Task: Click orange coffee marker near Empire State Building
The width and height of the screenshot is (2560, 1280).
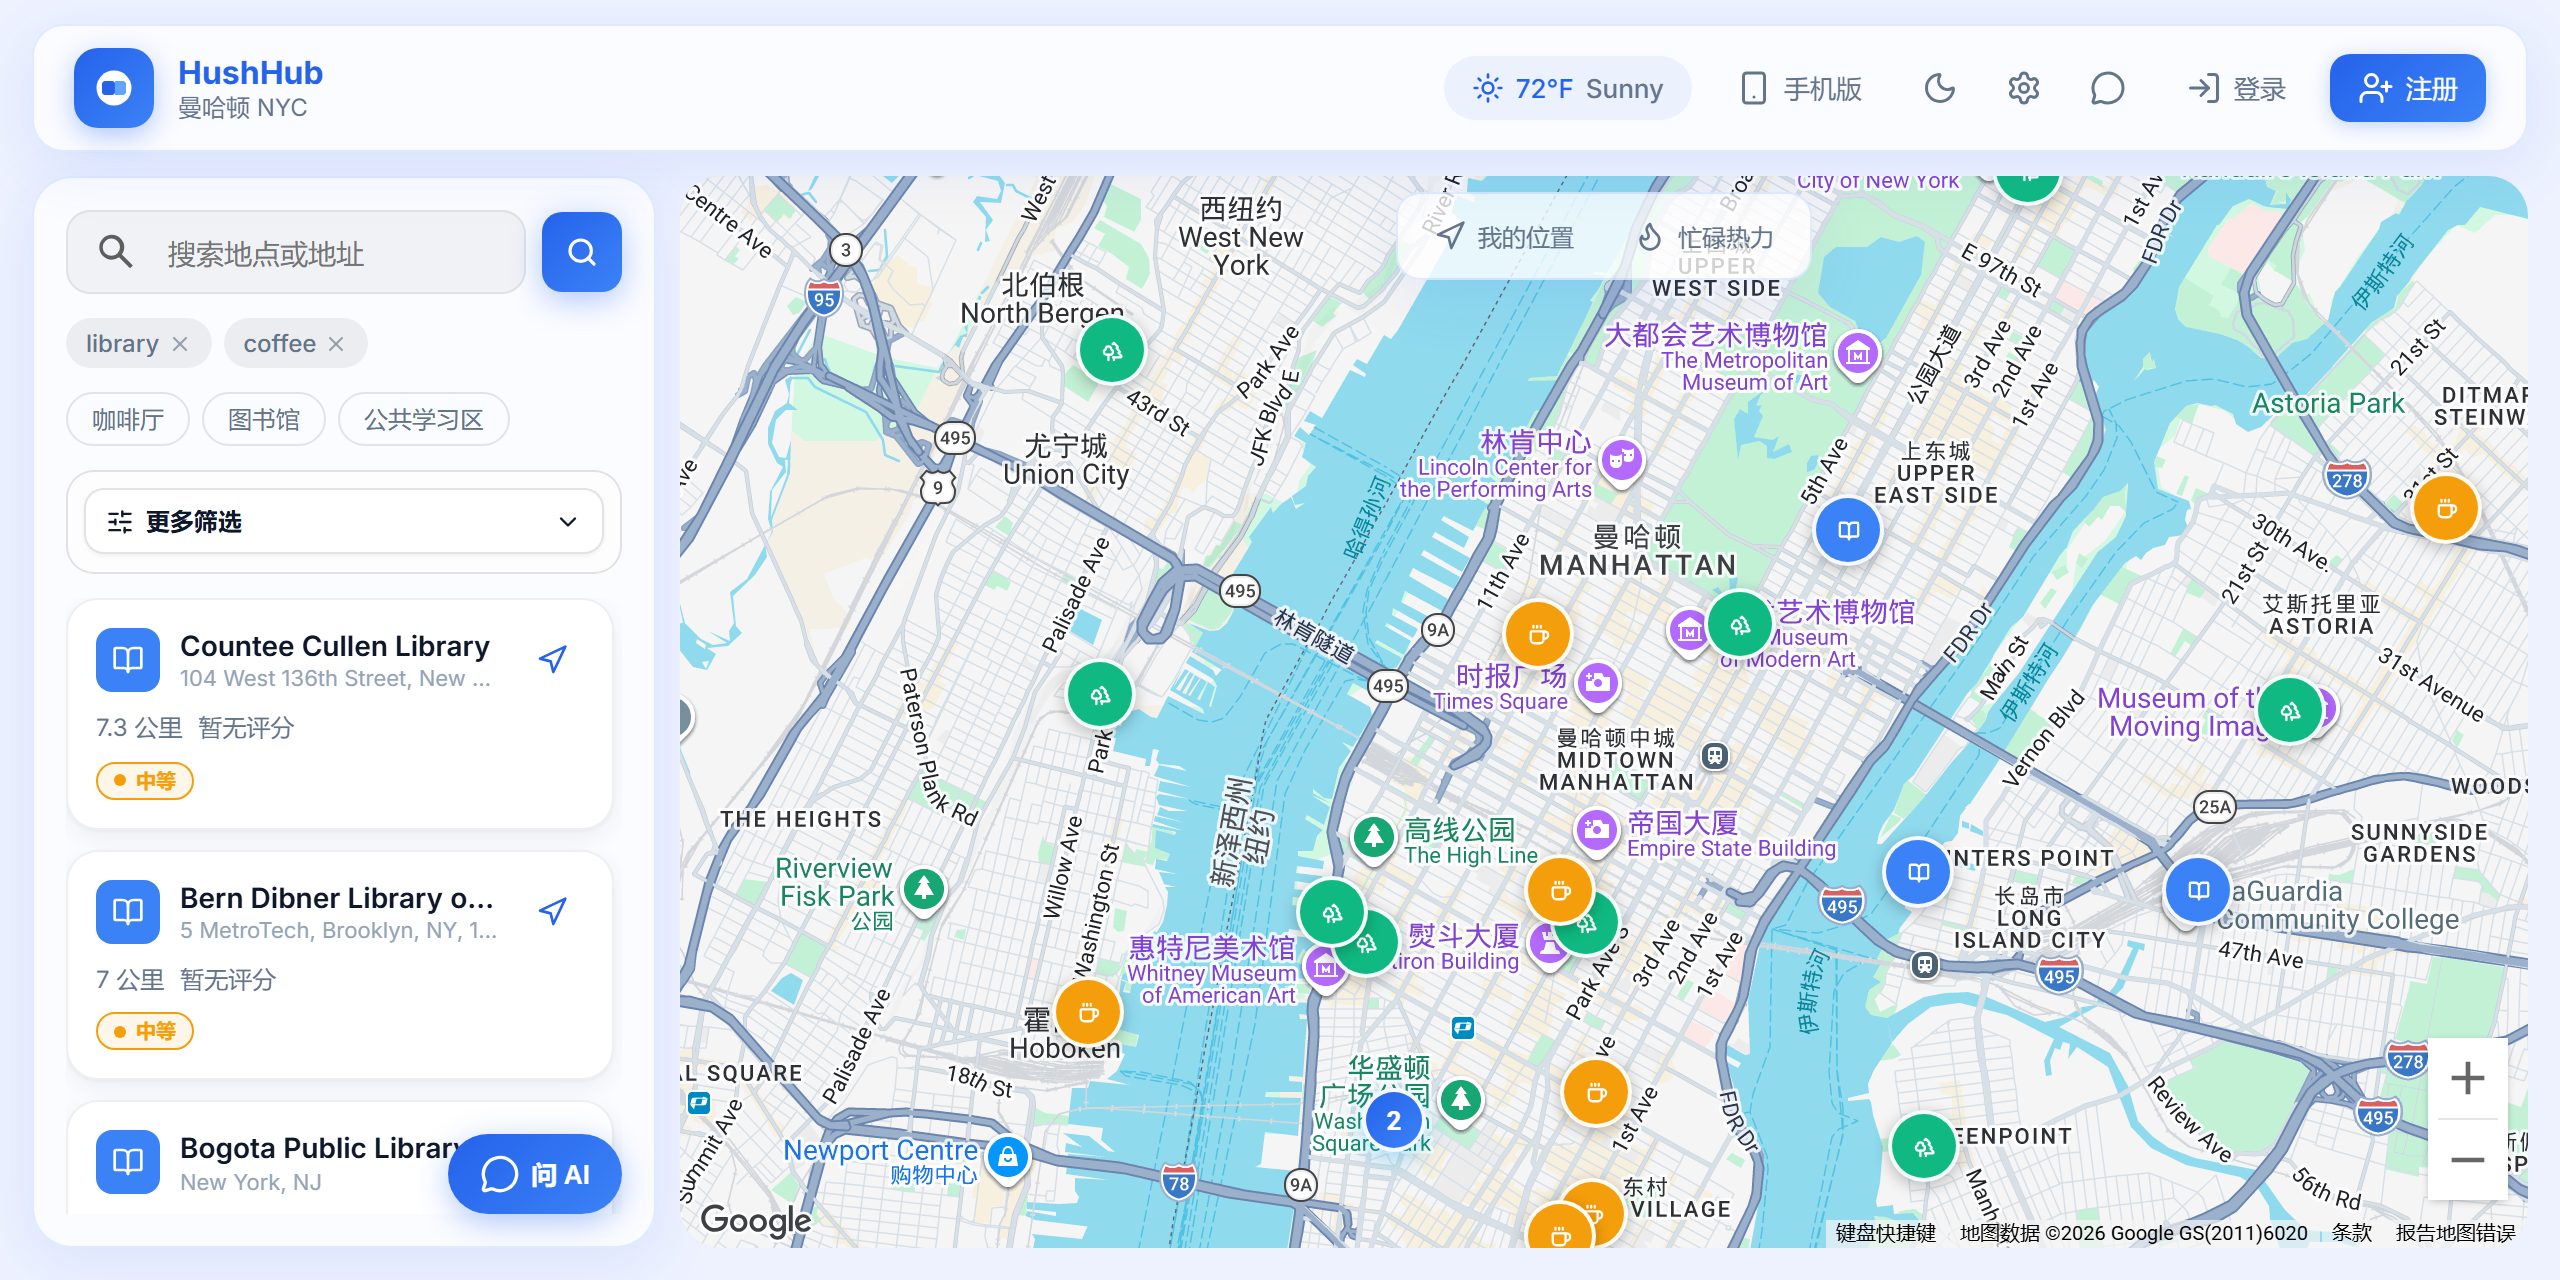Action: tap(1559, 890)
